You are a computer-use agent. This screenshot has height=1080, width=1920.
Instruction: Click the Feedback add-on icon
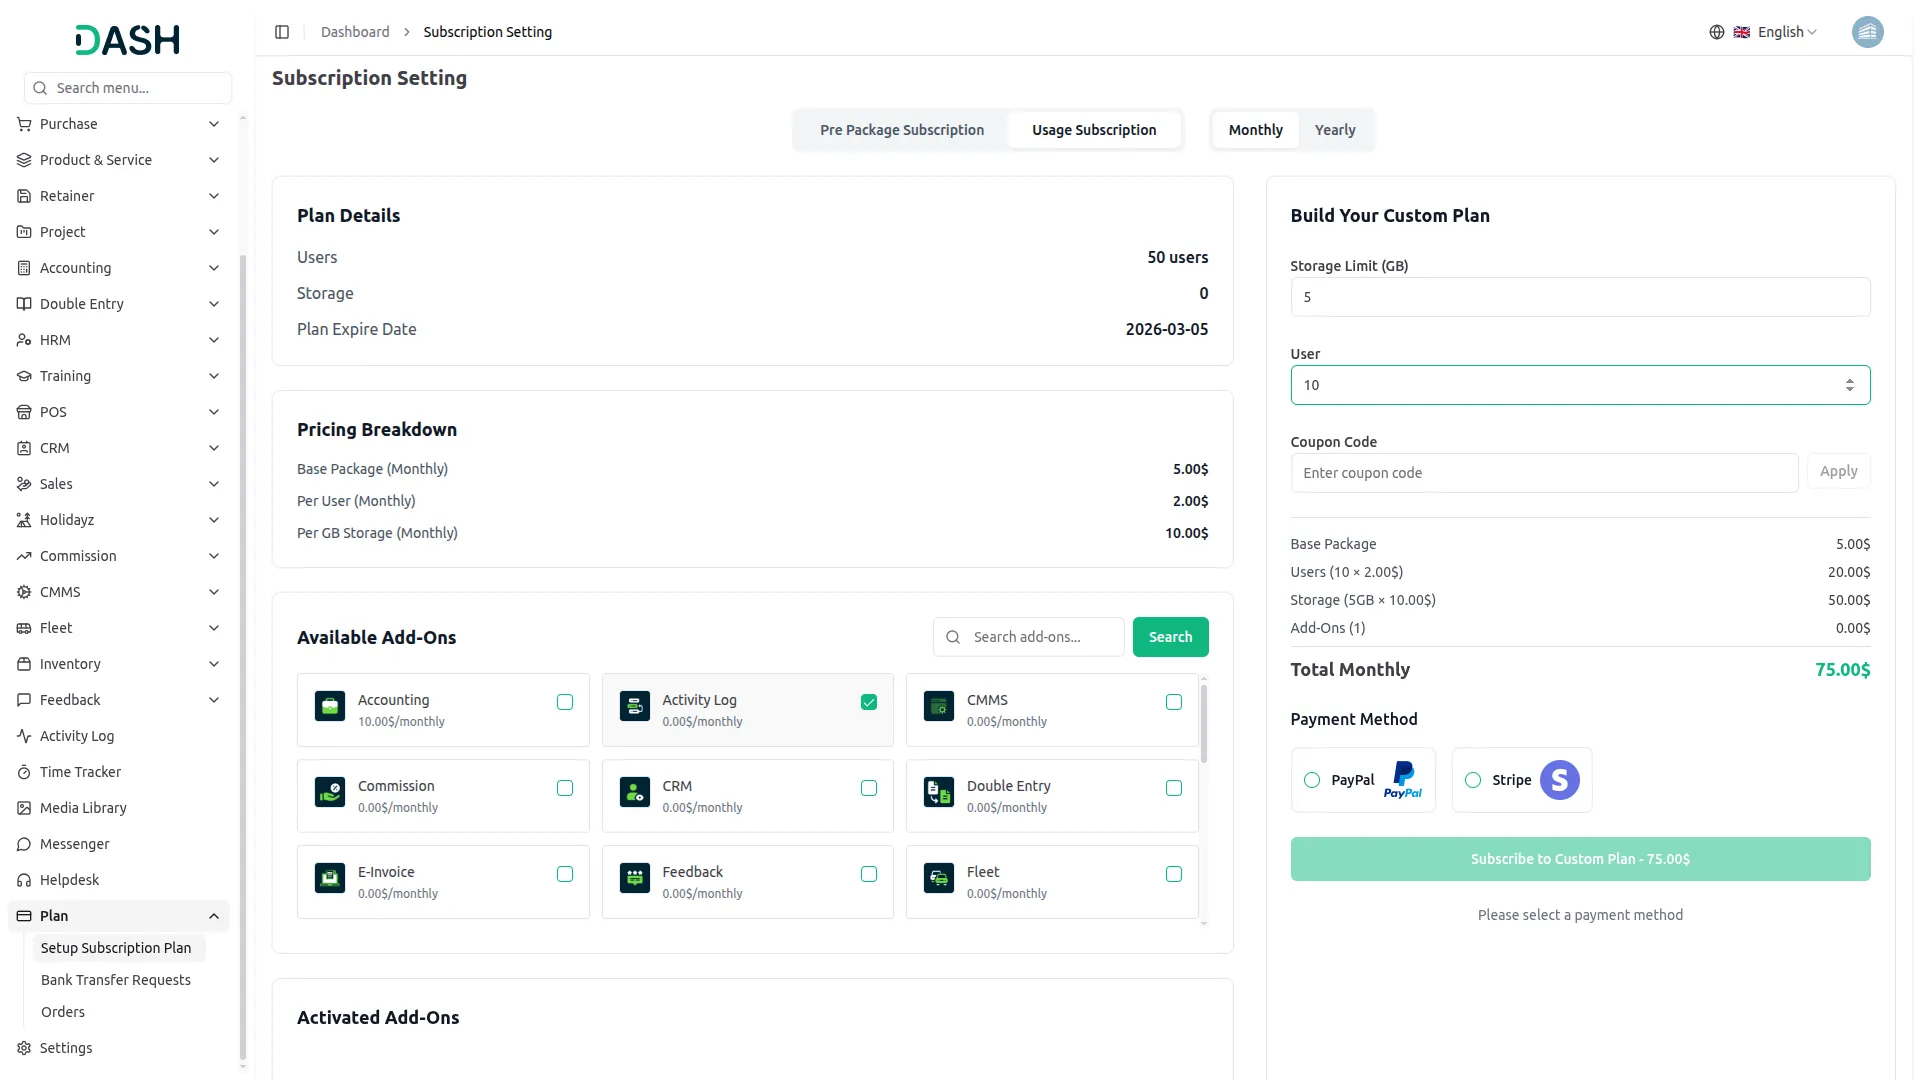(x=634, y=878)
